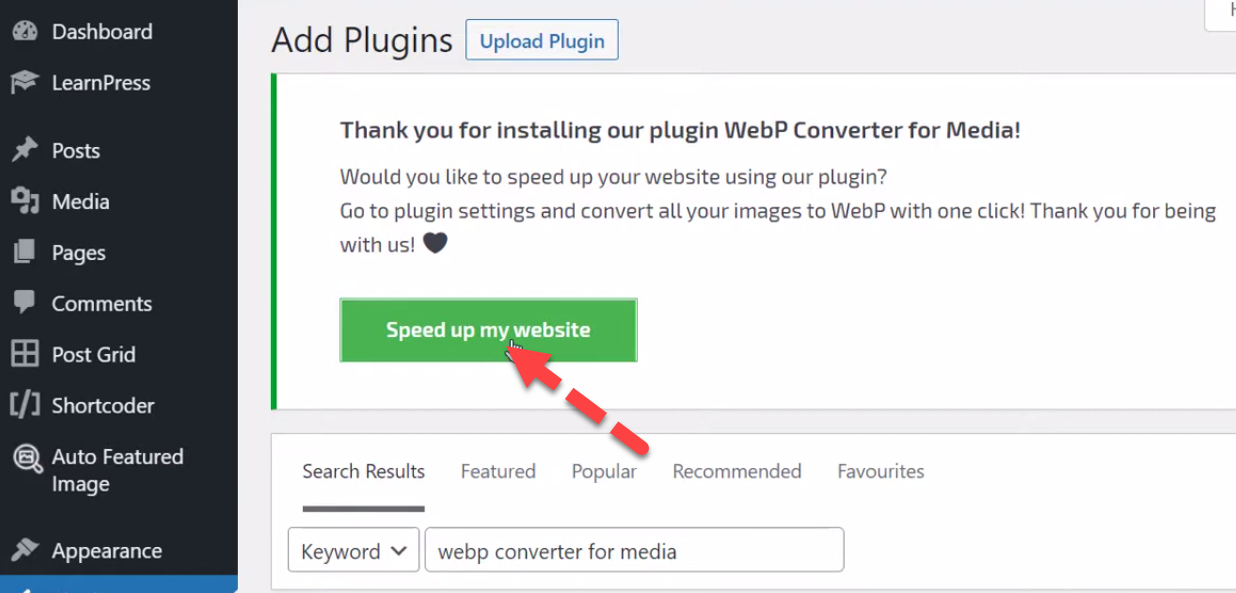Open the Recommended plugins tab
Viewport: 1236px width, 593px height.
tap(737, 471)
